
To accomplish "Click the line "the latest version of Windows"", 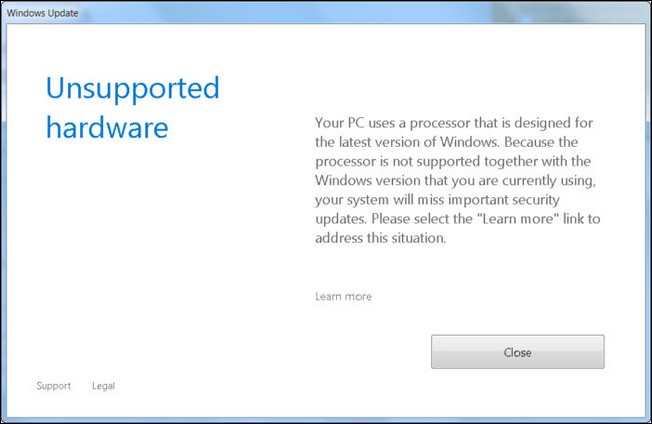I will point(447,142).
